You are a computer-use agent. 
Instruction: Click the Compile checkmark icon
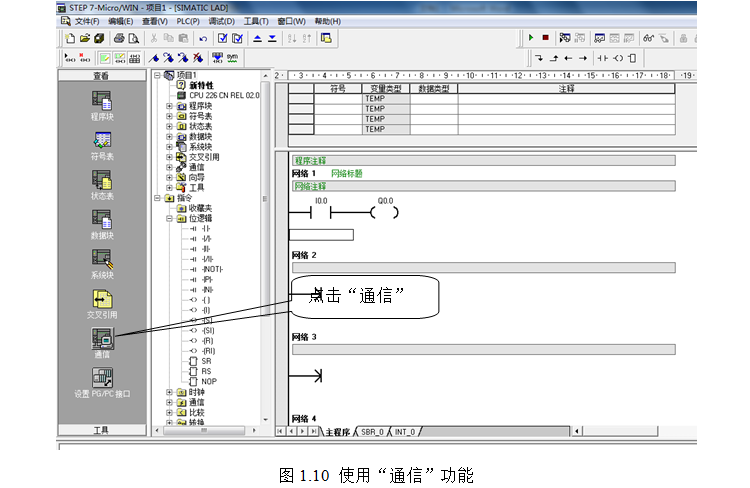[x=222, y=38]
